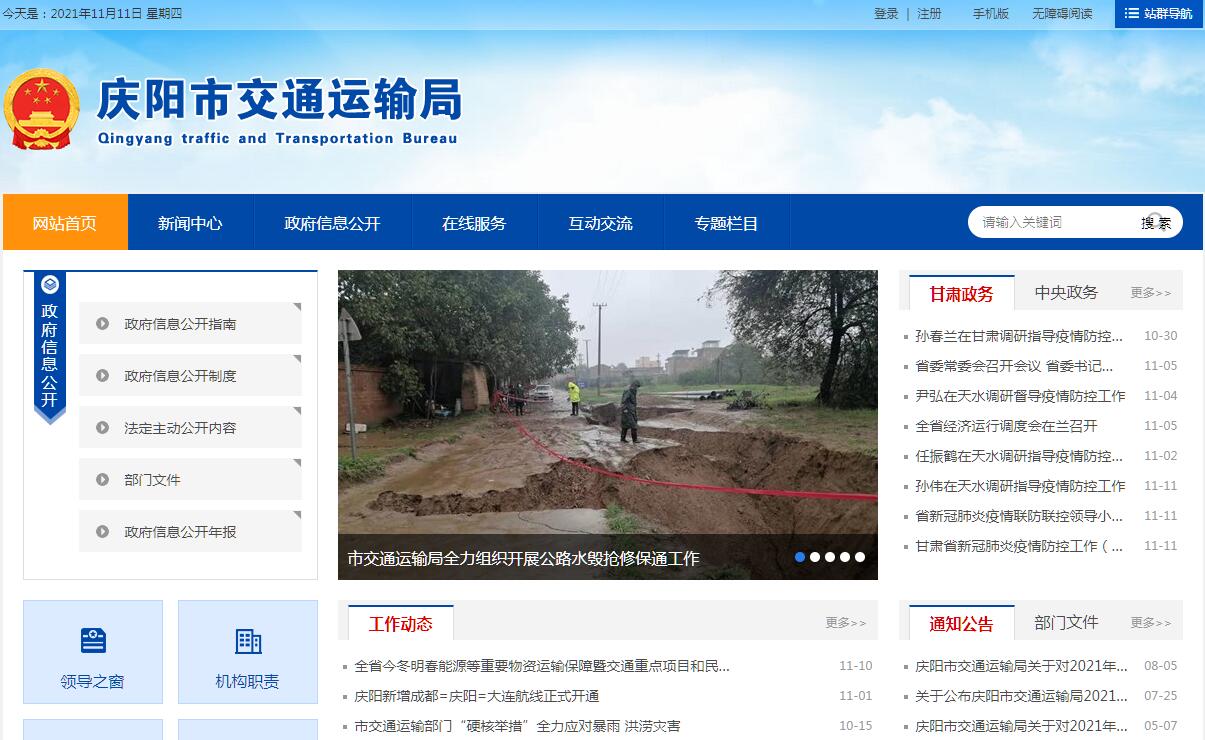This screenshot has height=740, width=1205.
Task: Click the 搜索 search button
Action: coord(1156,223)
